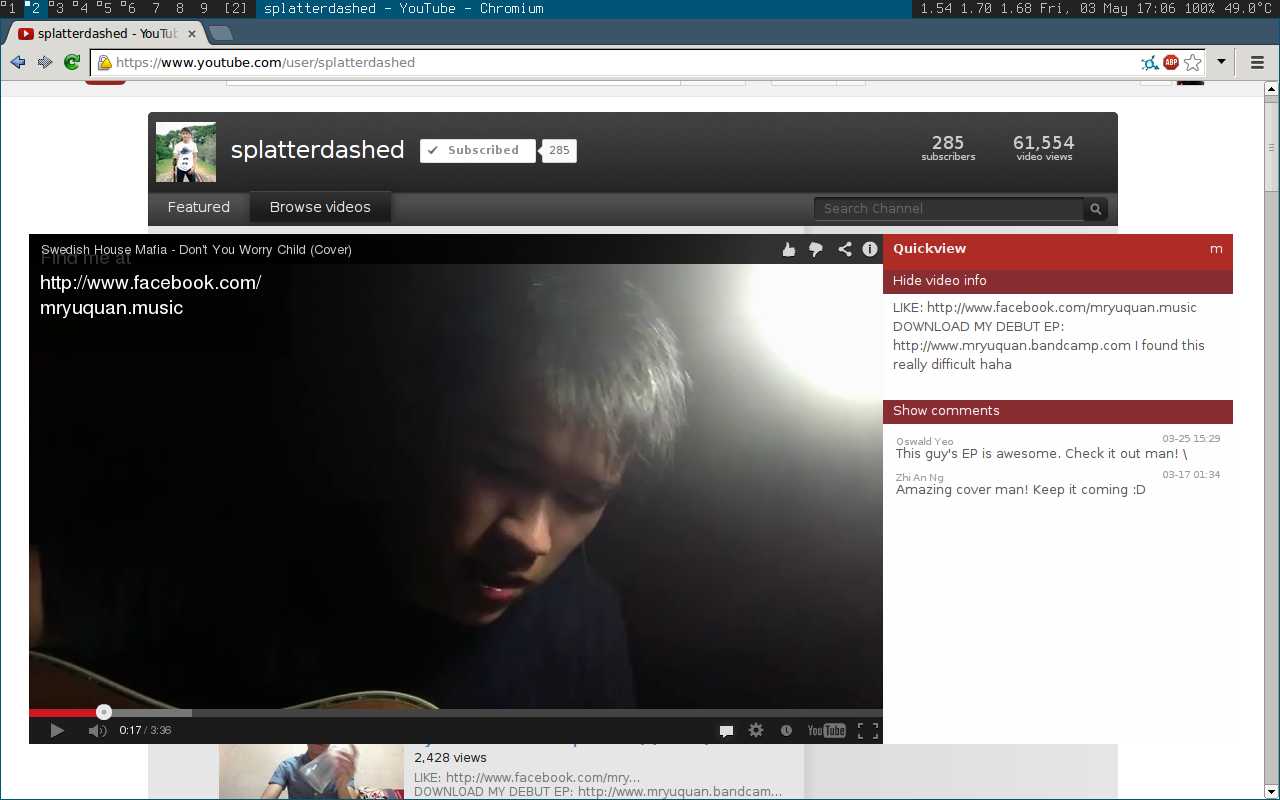This screenshot has width=1280, height=800.
Task: Play the video with the play button
Action: click(57, 731)
